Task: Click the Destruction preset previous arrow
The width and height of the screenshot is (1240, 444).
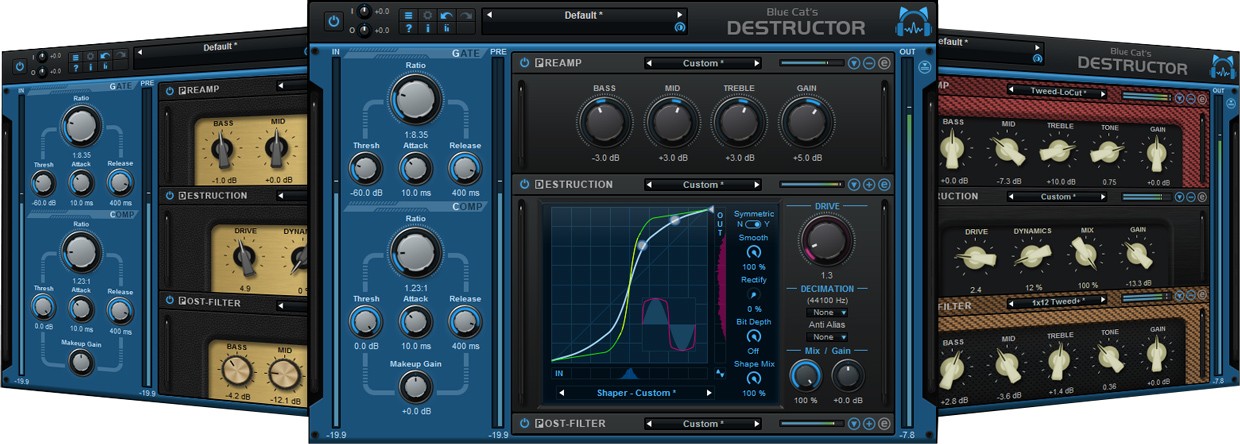Action: [x=650, y=184]
